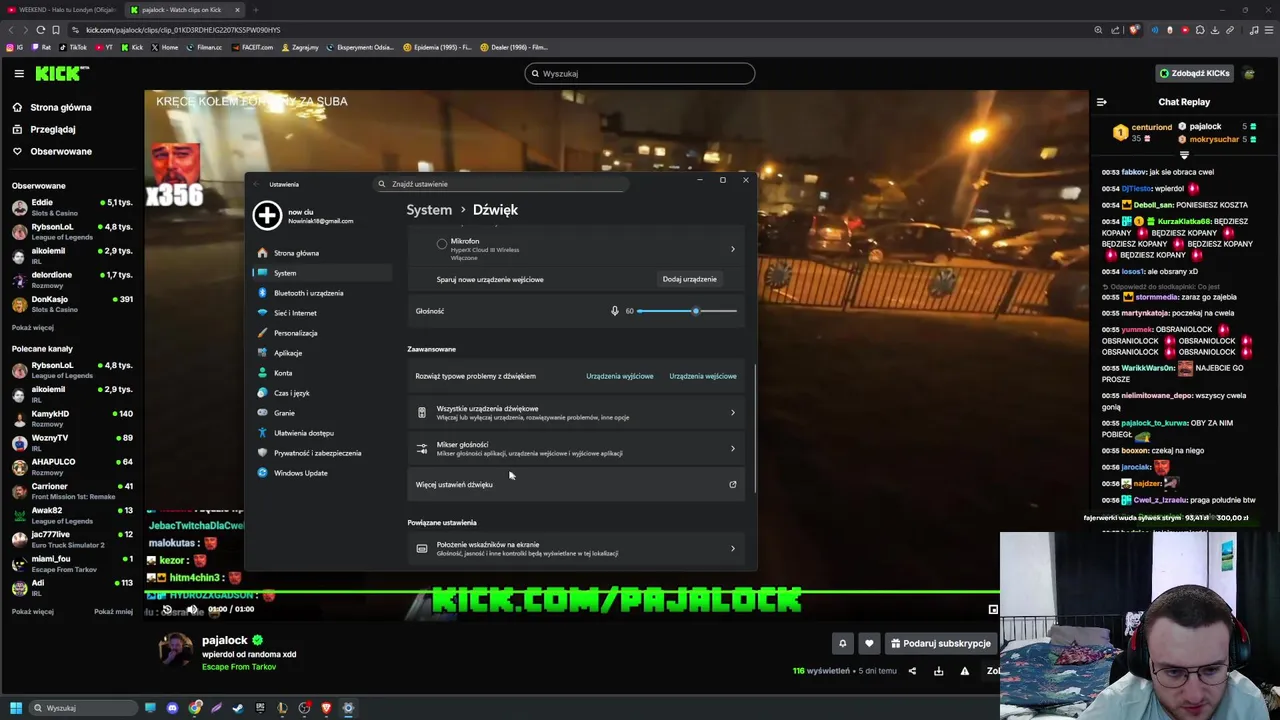Open the Kick sidebar hamburger menu
Image resolution: width=1280 pixels, height=720 pixels.
(x=18, y=73)
